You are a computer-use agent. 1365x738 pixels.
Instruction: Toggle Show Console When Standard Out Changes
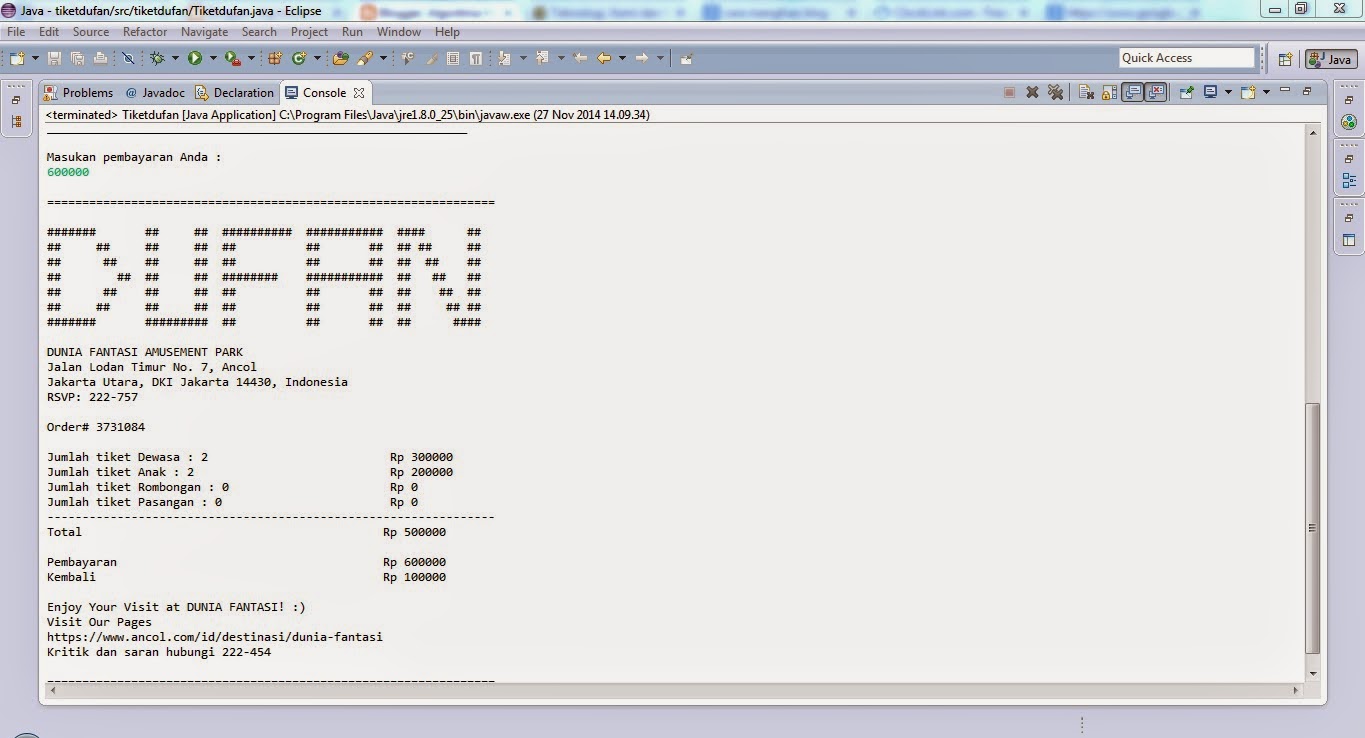pos(1132,92)
